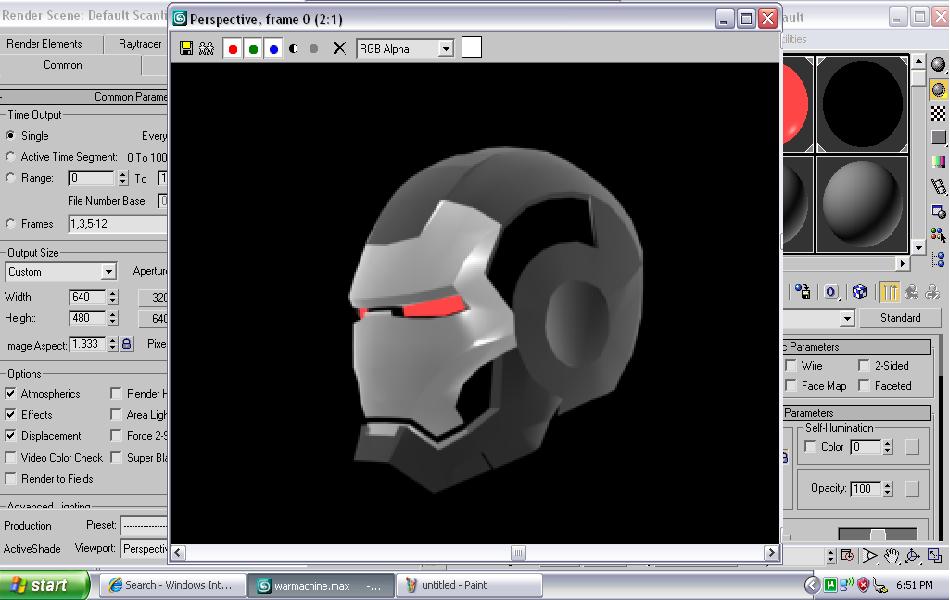950x600 pixels.
Task: Open the Material/Map Navigator icon
Action: 938,259
